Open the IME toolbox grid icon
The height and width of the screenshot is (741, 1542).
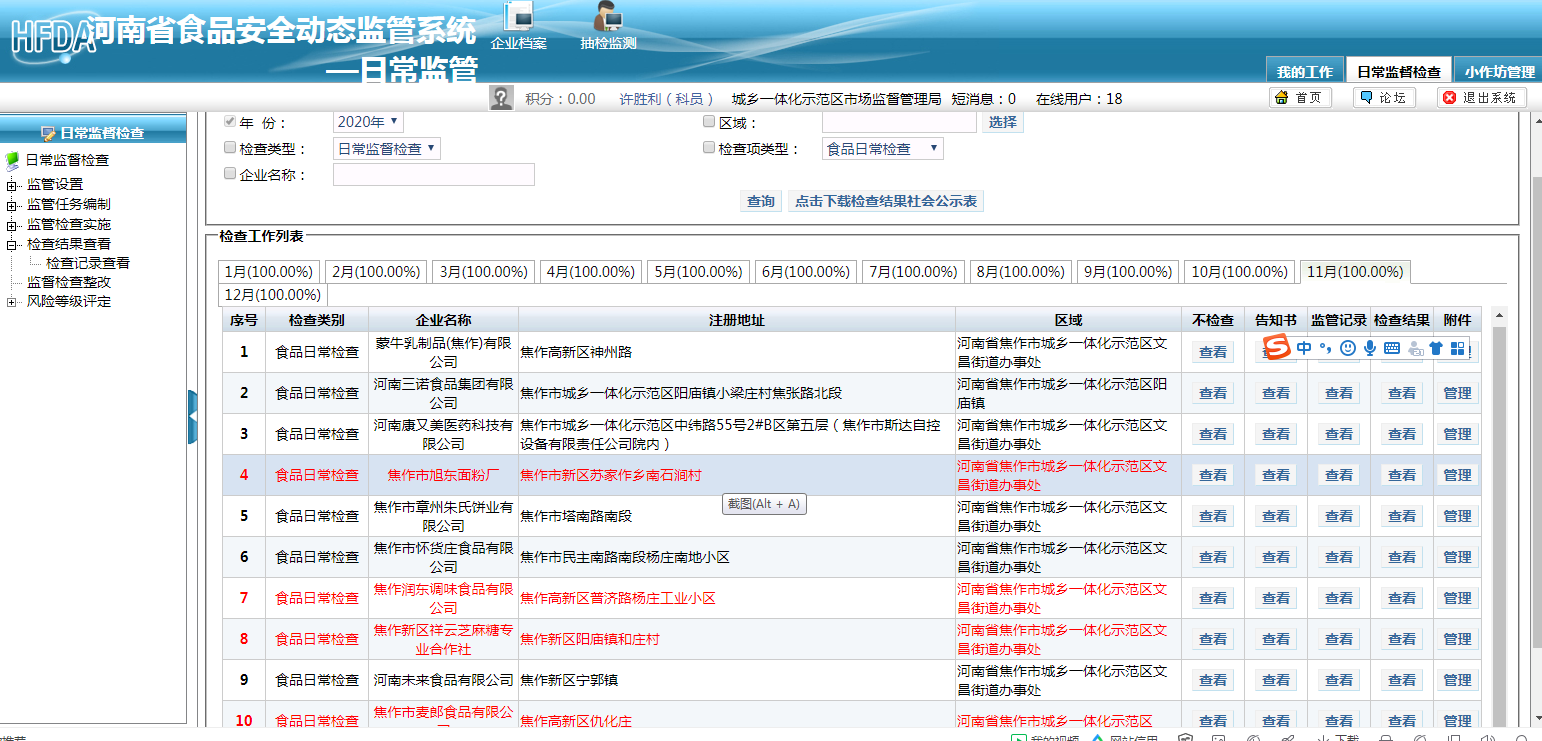[x=1458, y=348]
